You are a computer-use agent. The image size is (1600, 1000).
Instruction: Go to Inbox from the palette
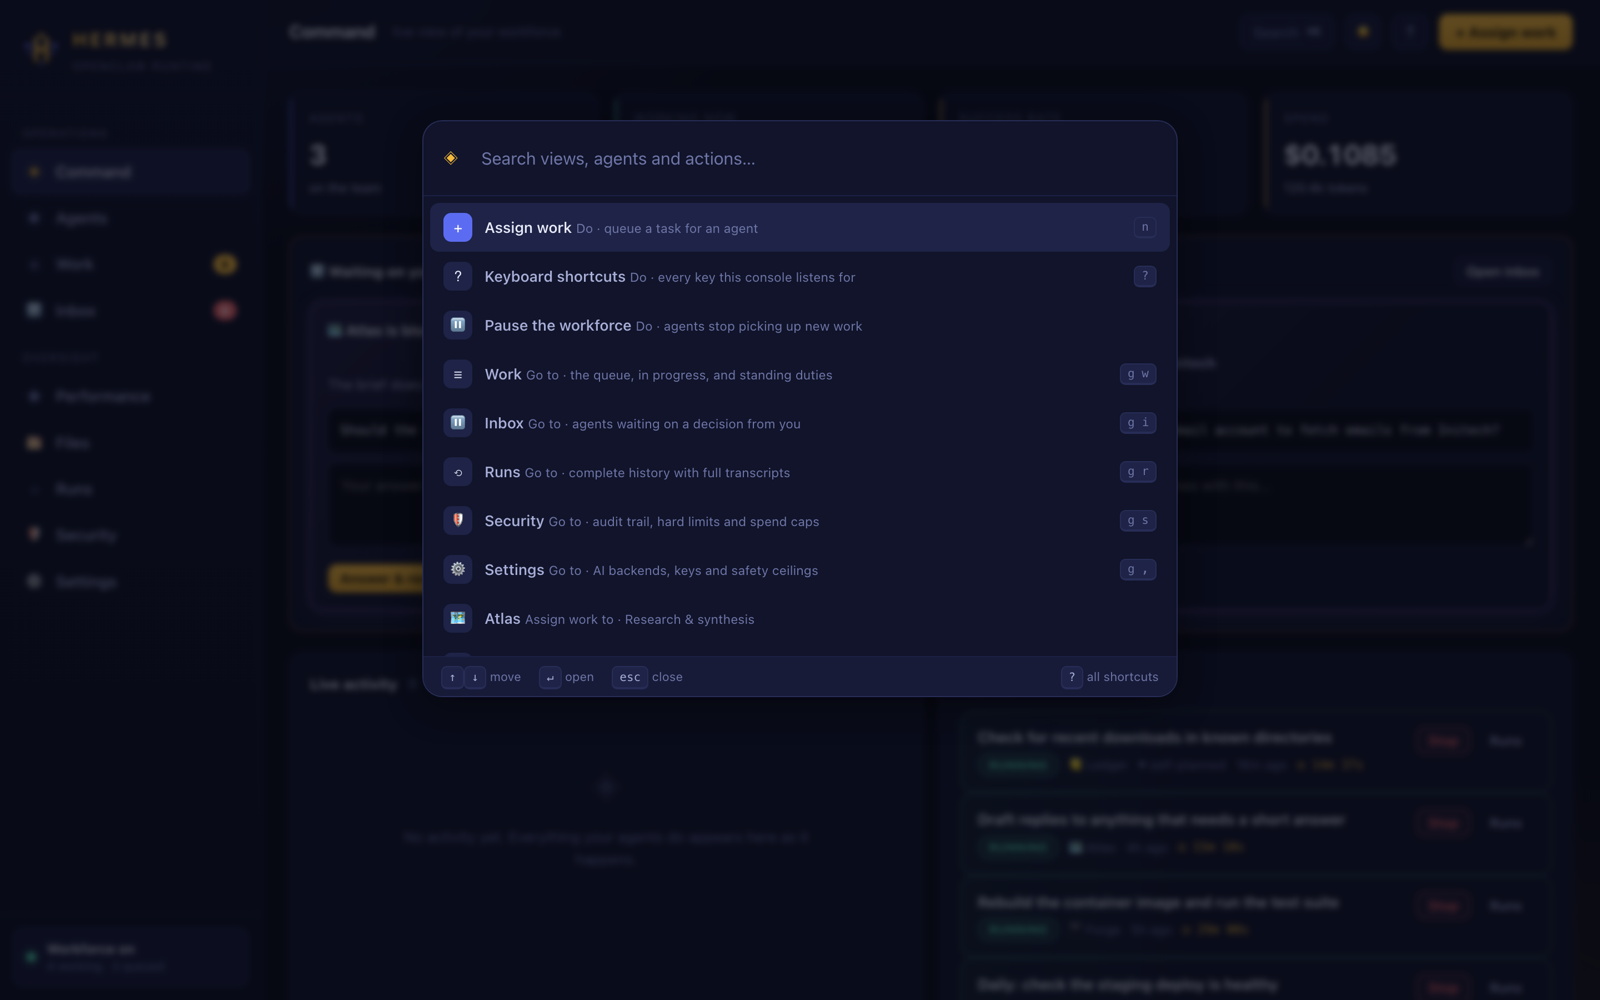click(799, 423)
